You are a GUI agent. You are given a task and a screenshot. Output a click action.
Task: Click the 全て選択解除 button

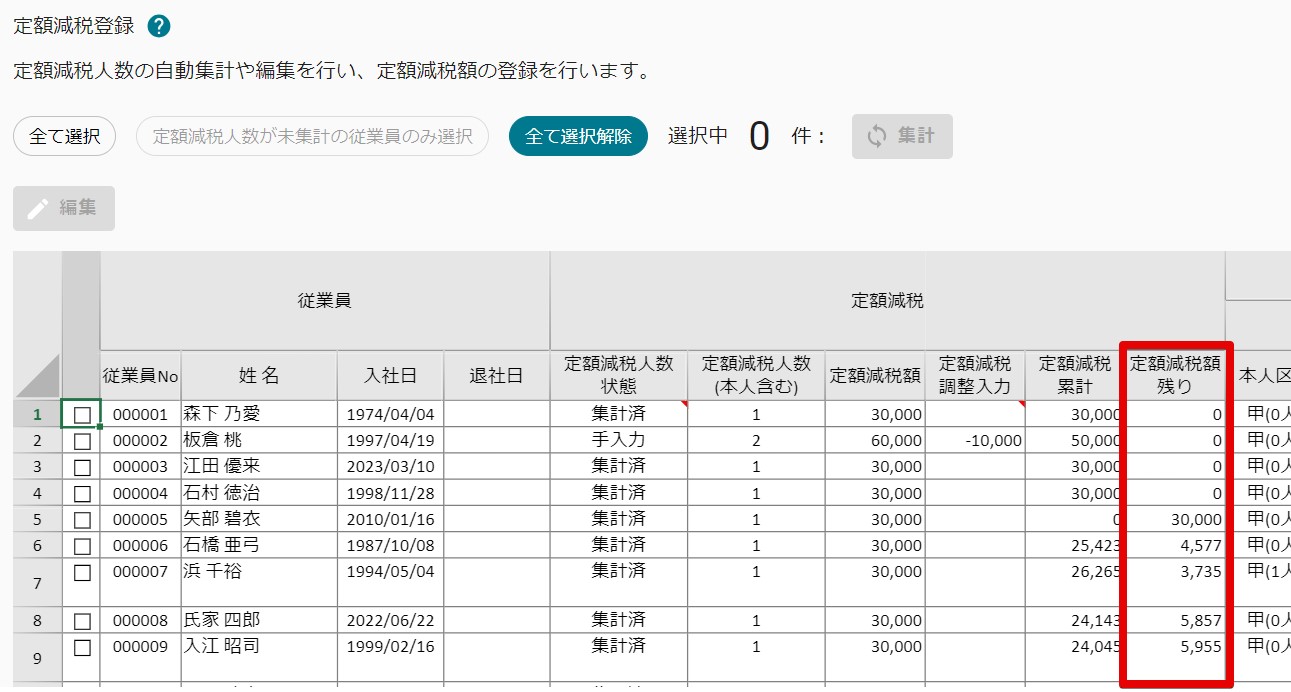click(x=578, y=136)
